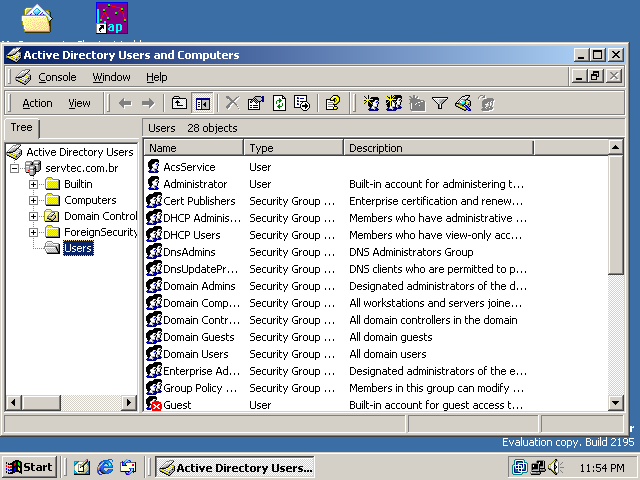This screenshot has height=480, width=640.
Task: Click tree pane horizontal scrollbar thumb
Action: click(40, 403)
